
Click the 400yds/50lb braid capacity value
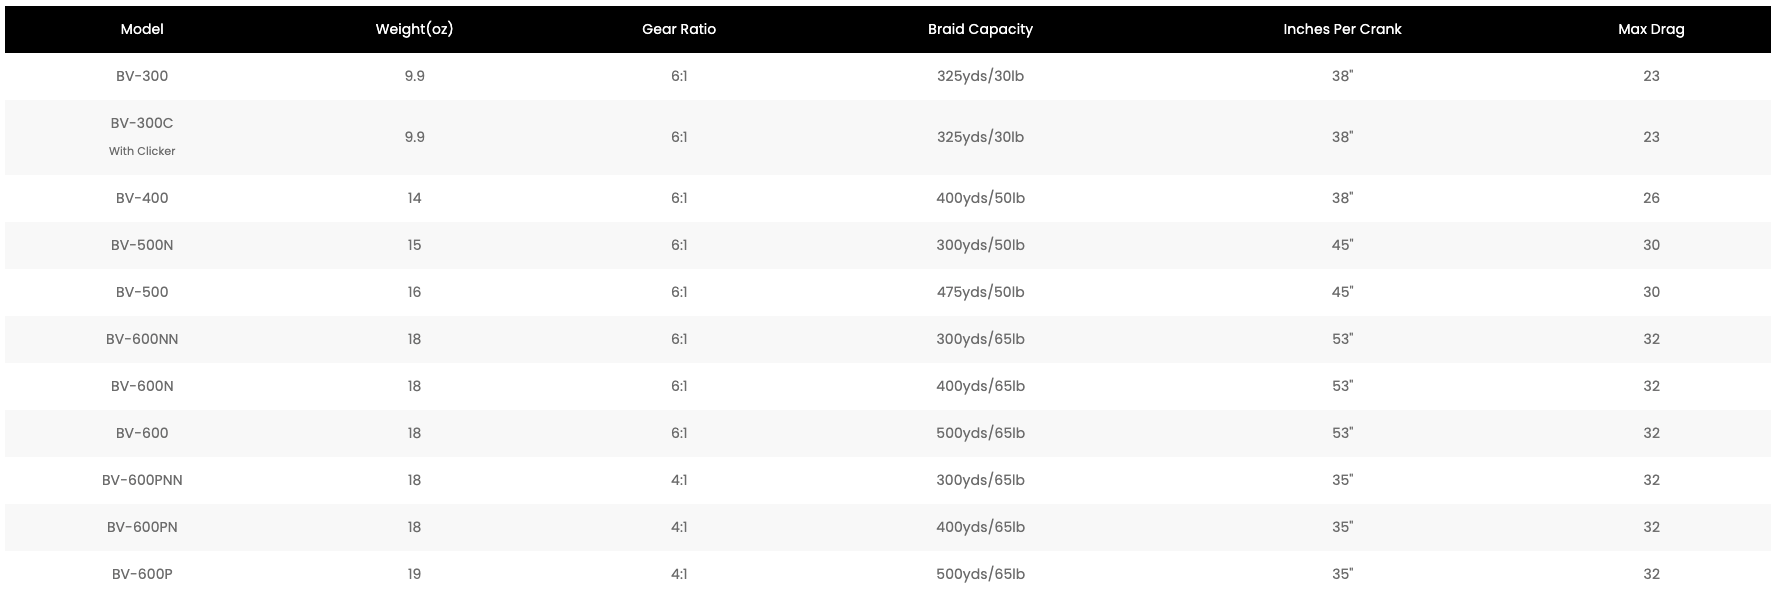(x=980, y=198)
